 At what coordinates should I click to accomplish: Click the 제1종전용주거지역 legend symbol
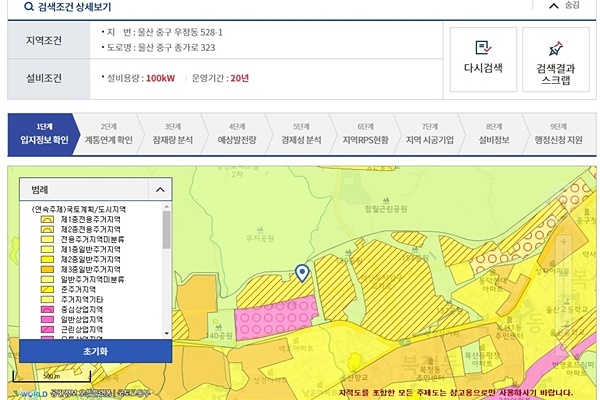(x=47, y=219)
